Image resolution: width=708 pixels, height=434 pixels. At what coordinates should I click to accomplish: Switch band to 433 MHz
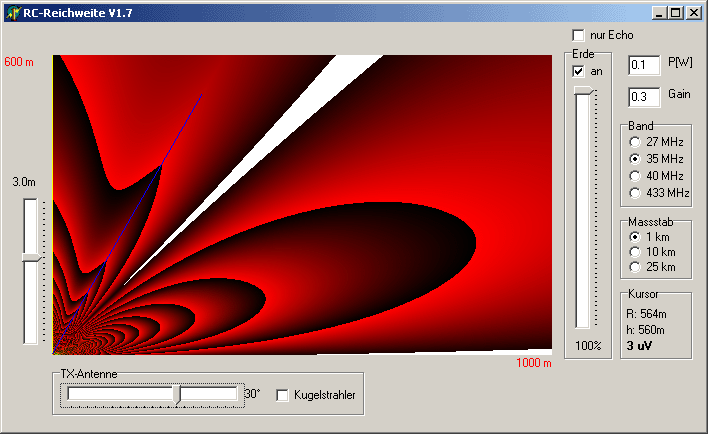tap(634, 192)
